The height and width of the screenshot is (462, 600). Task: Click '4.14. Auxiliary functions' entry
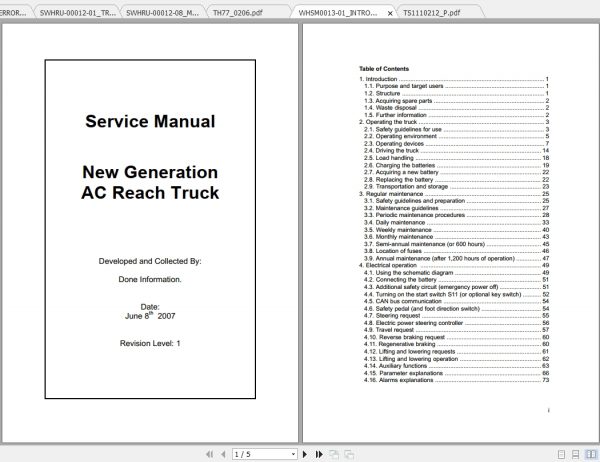(x=457, y=366)
